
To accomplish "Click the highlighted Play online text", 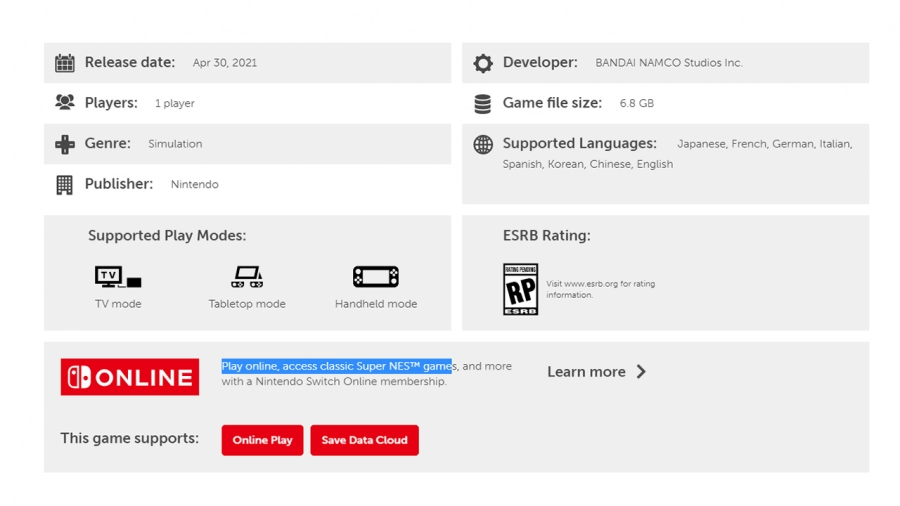I will click(x=335, y=366).
